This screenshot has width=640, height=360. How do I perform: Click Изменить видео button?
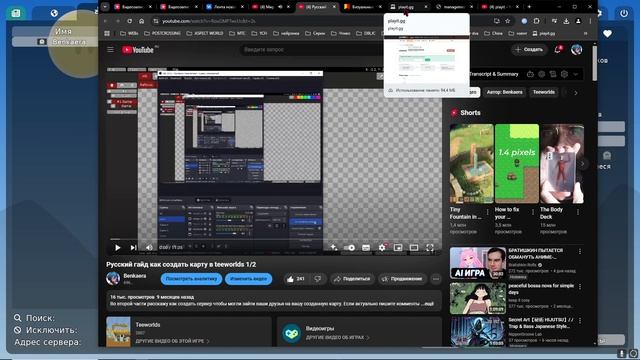pos(248,279)
